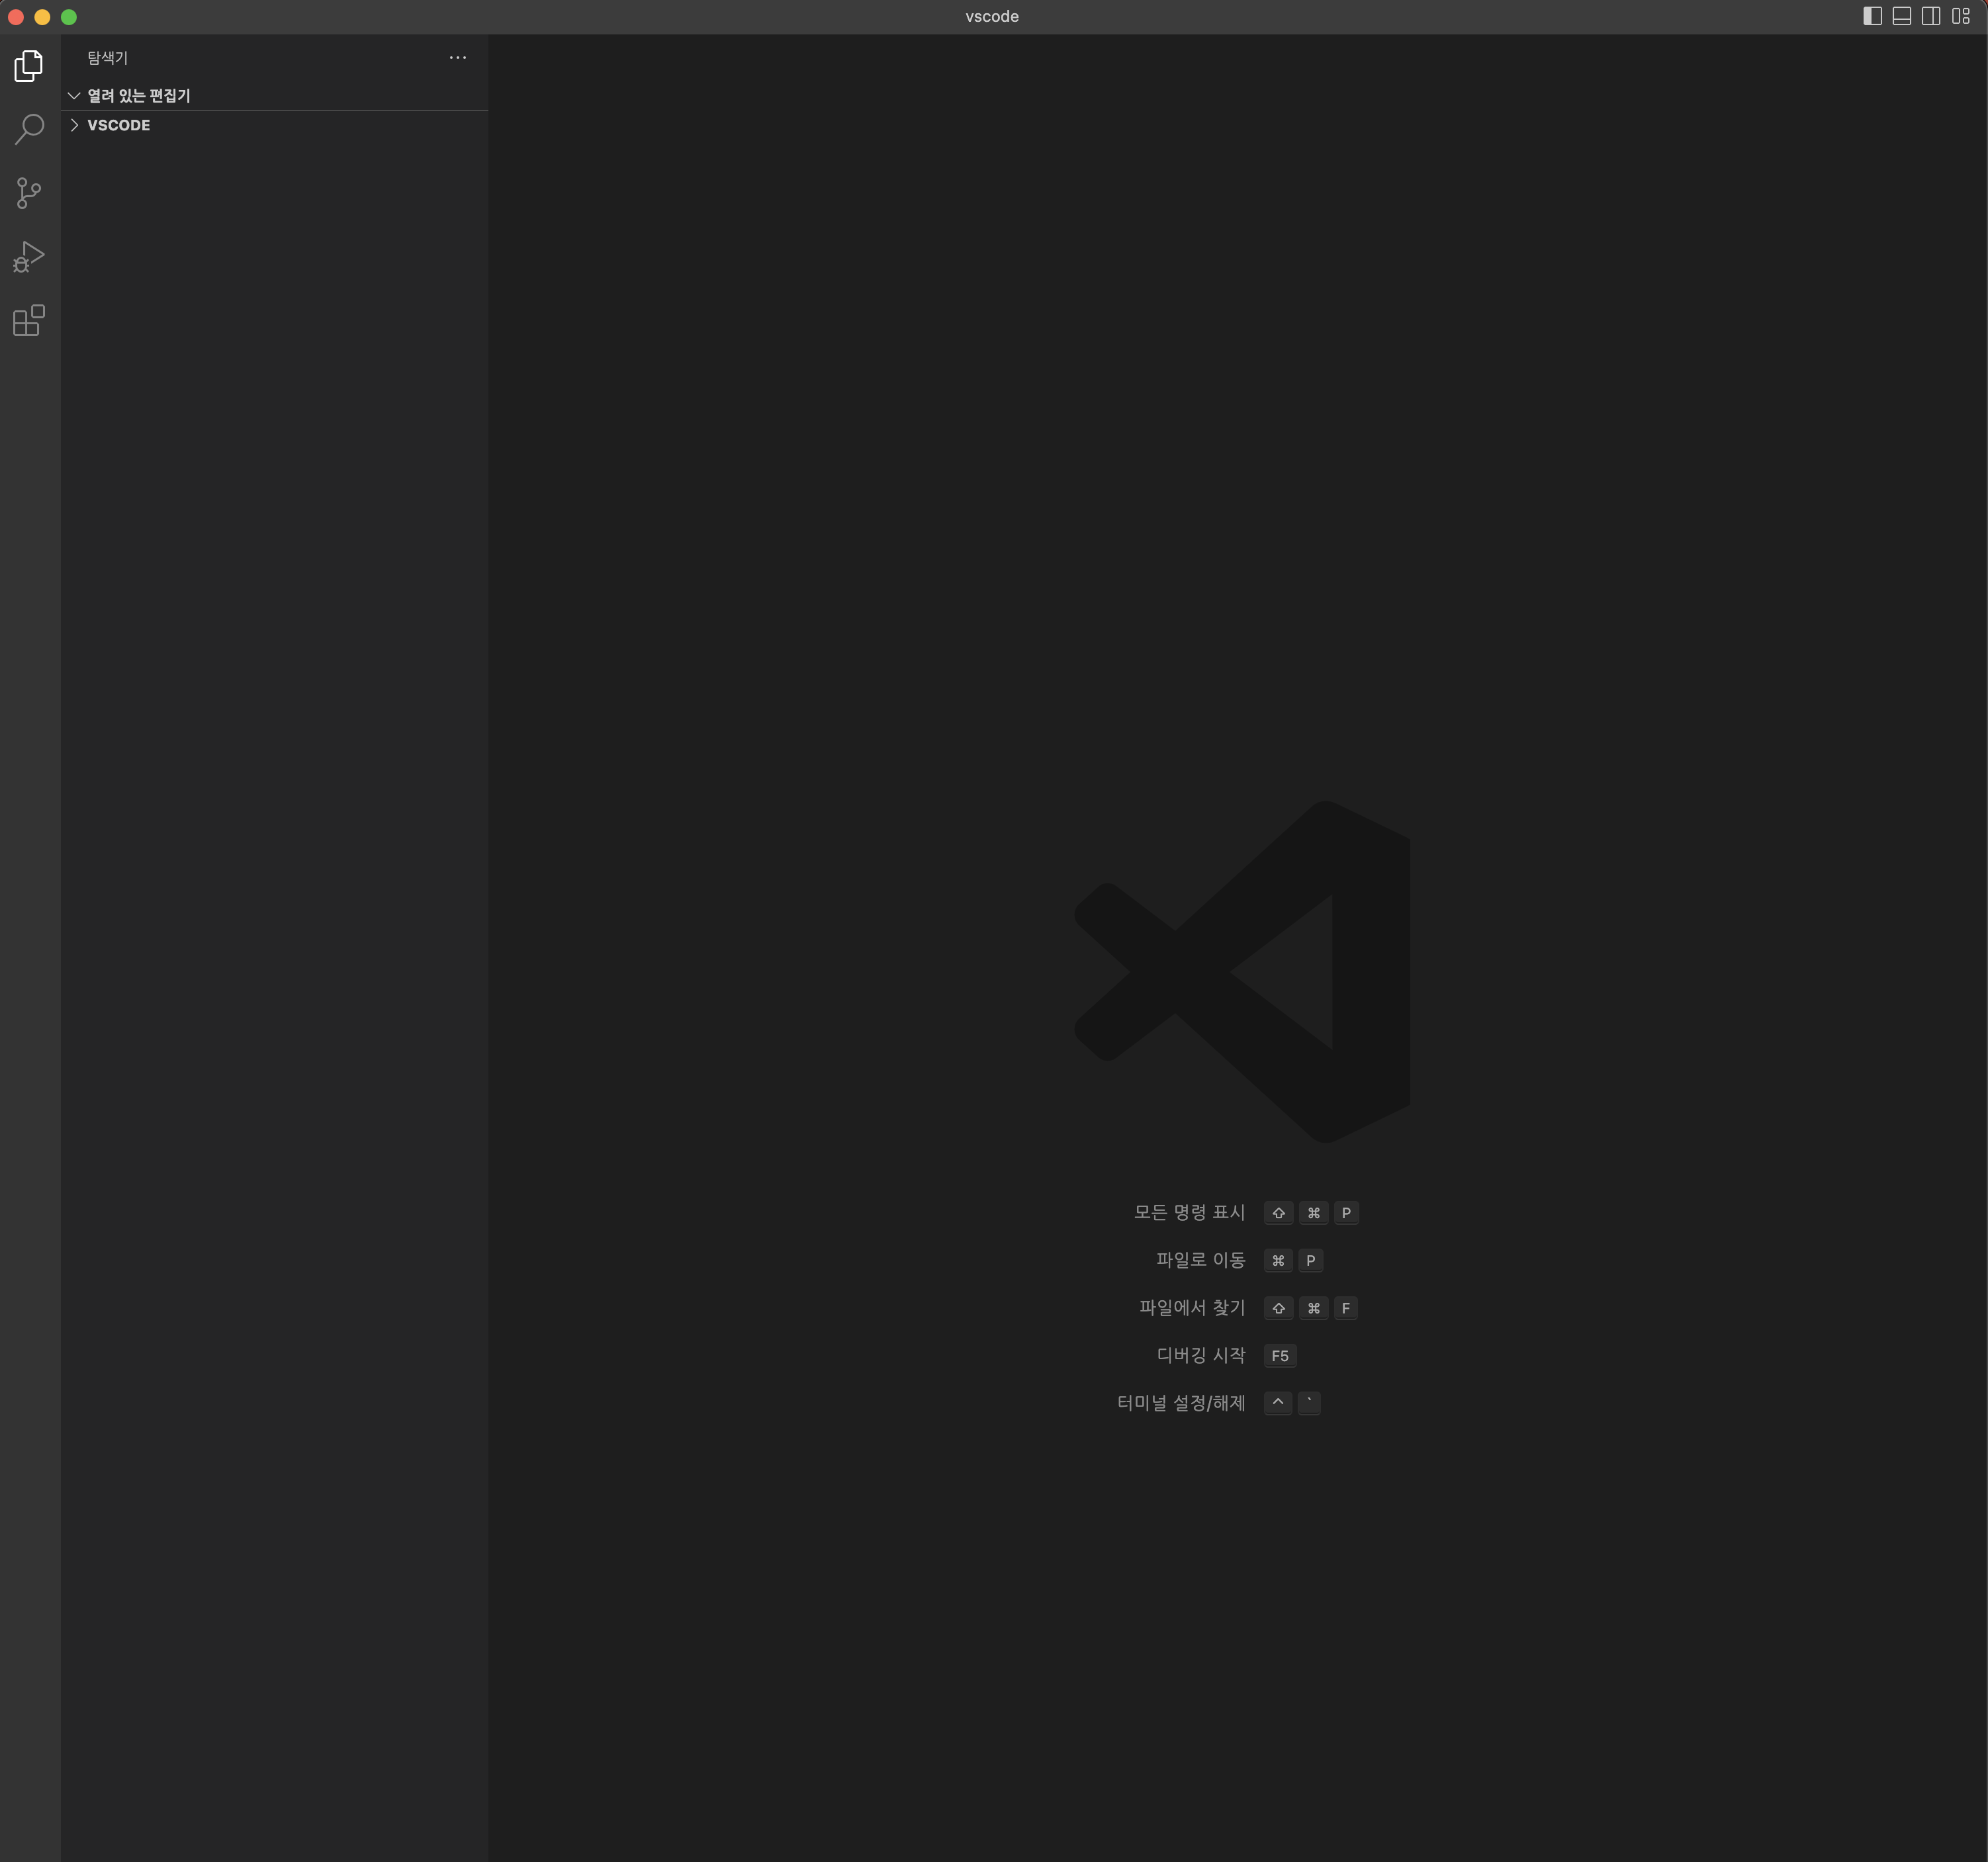Click the VSCODE folder label

(x=118, y=125)
